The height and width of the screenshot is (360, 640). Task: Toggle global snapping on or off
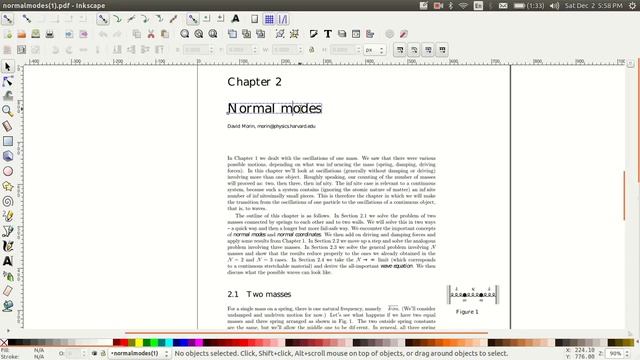tap(7, 19)
